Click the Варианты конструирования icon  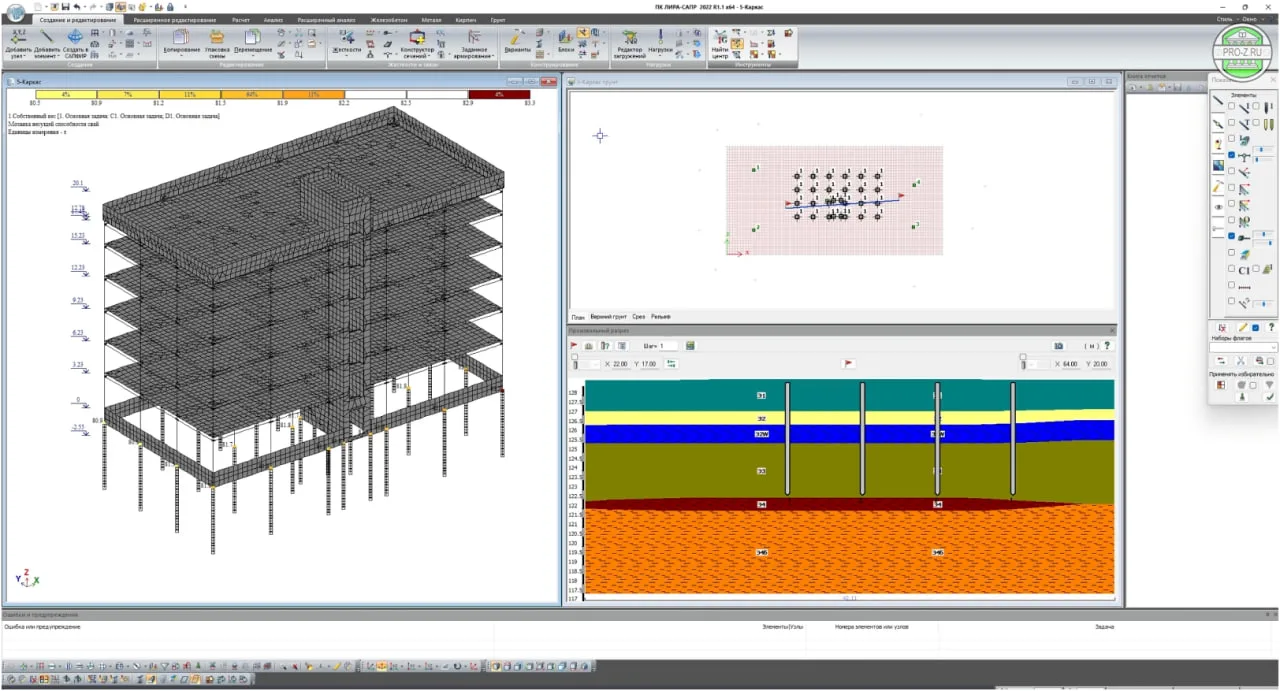click(x=517, y=38)
